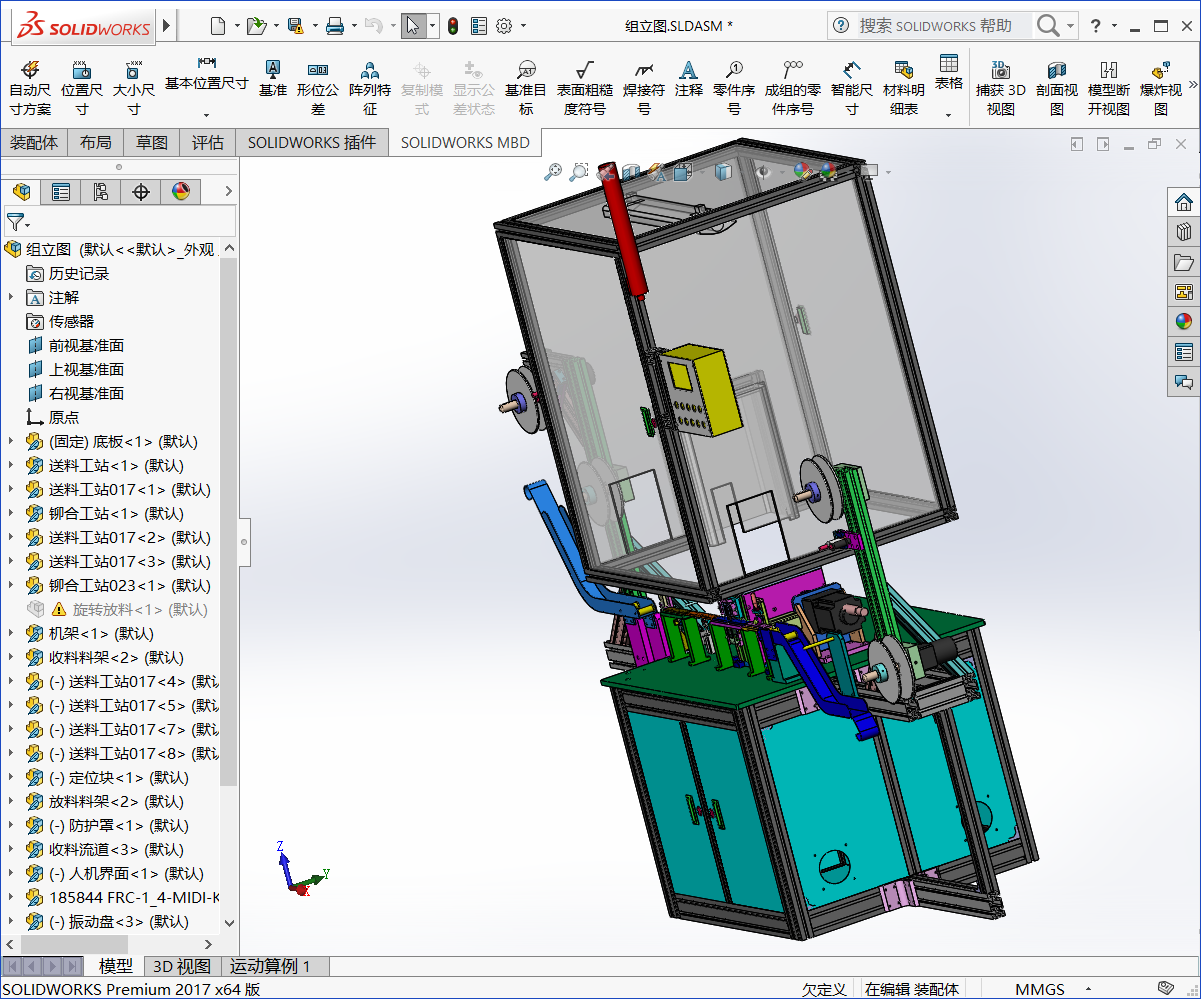The image size is (1201, 999).
Task: Click the Open file icon
Action: (256, 26)
